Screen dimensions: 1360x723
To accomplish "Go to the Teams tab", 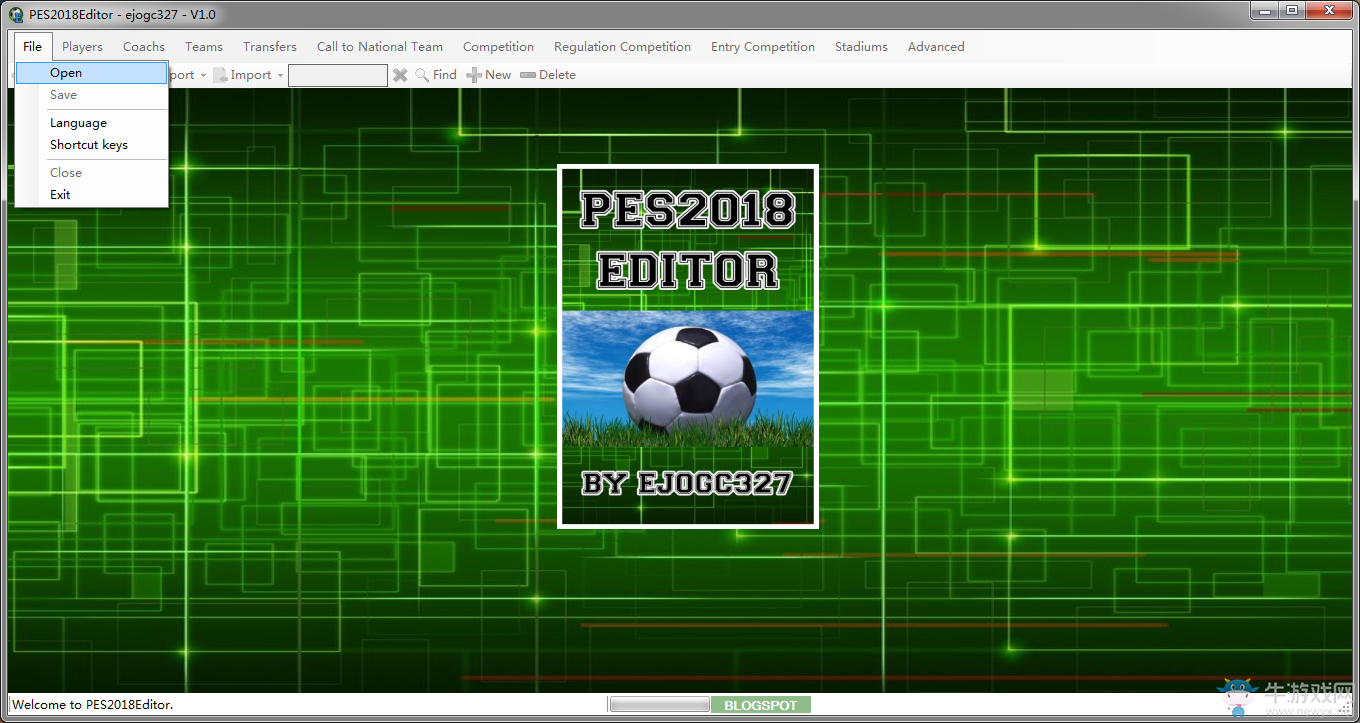I will coord(204,46).
